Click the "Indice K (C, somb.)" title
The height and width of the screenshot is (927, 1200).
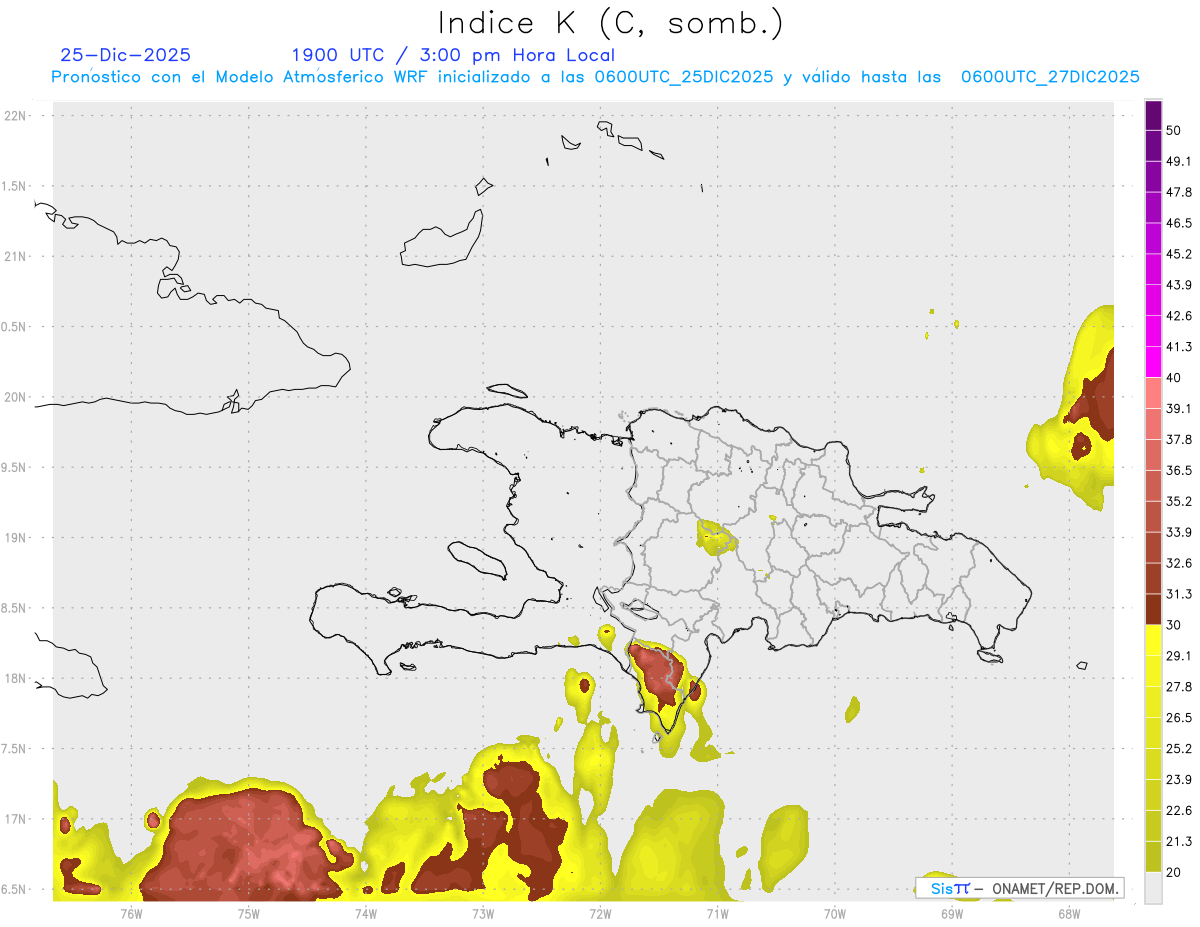[x=611, y=23]
